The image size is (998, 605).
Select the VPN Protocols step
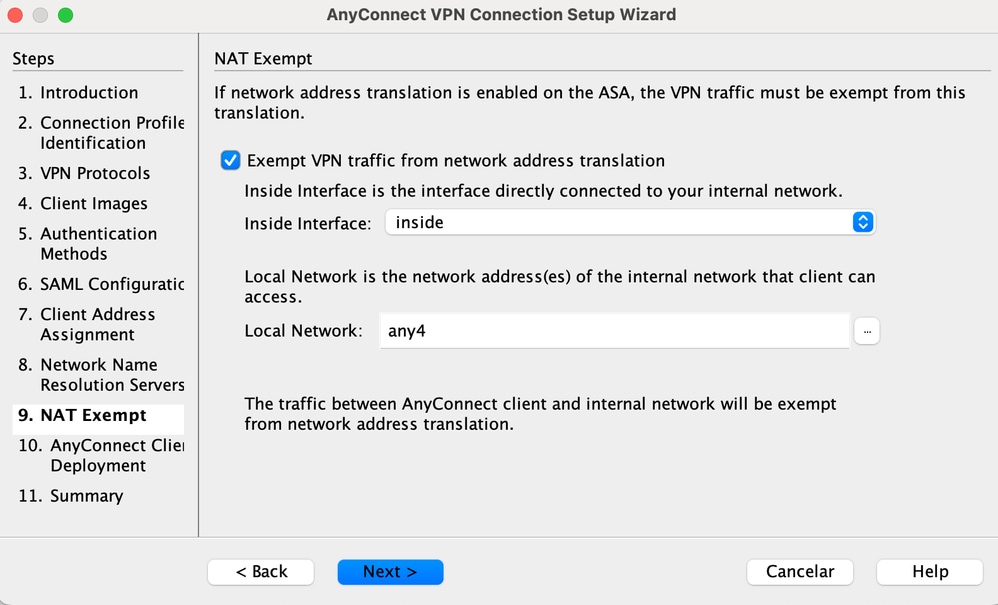[95, 173]
